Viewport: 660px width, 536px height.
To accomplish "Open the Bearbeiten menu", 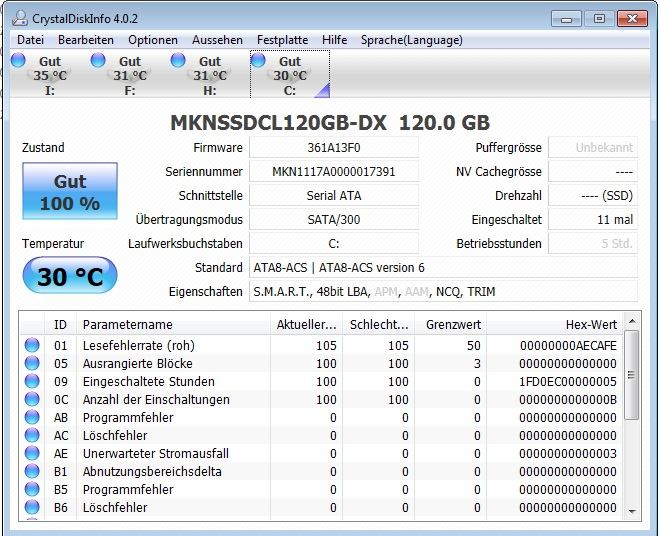I will coord(86,40).
